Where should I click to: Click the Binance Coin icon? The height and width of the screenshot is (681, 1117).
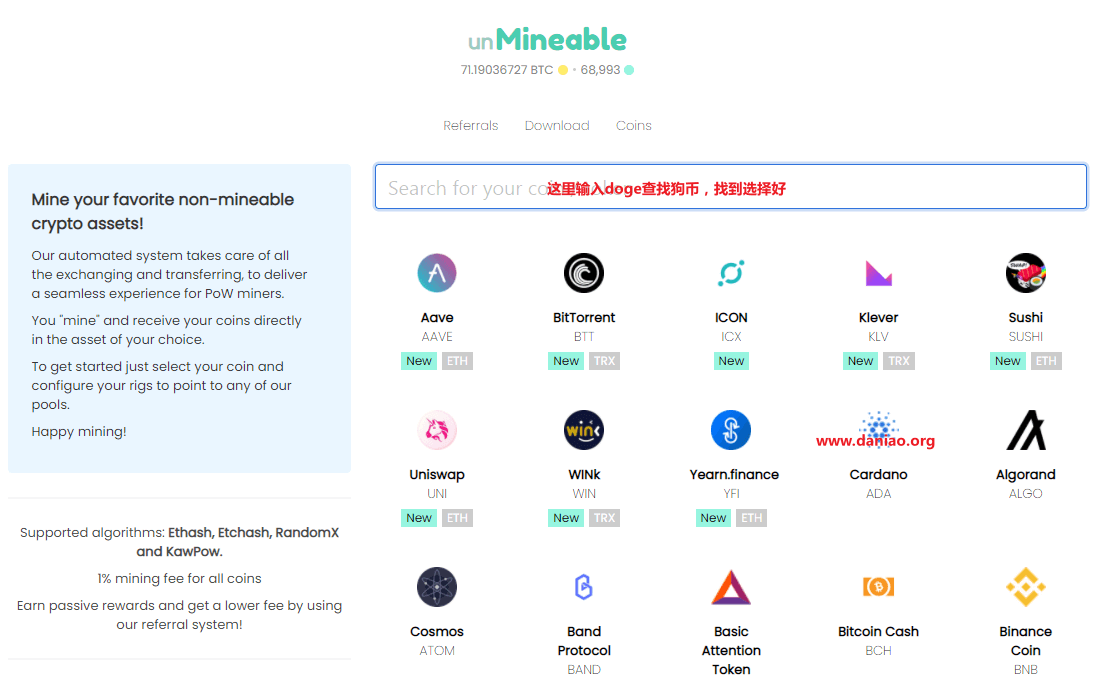[1025, 587]
